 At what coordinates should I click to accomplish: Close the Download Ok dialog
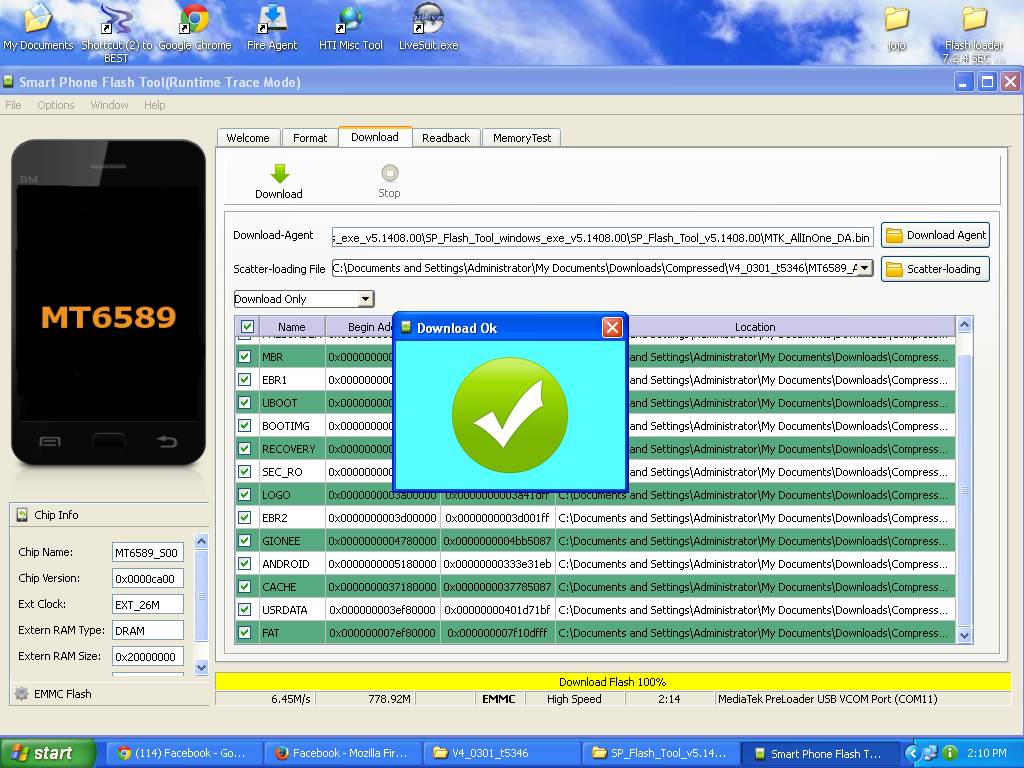click(612, 328)
